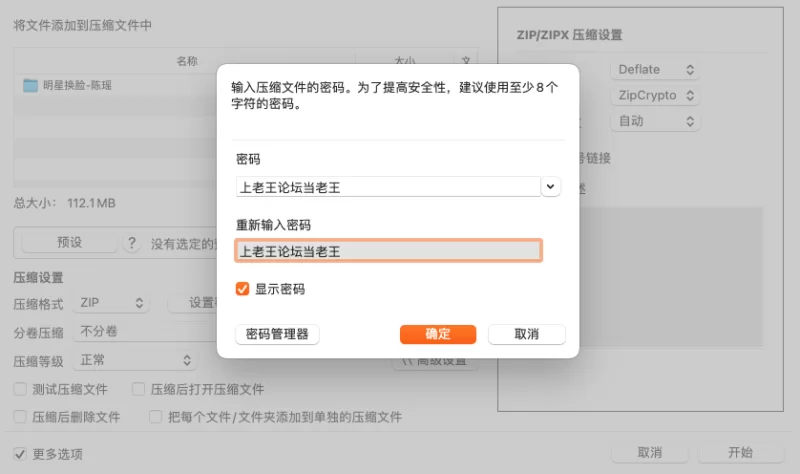This screenshot has height=474, width=800.
Task: Click the 密码 input field
Action: coord(387,186)
